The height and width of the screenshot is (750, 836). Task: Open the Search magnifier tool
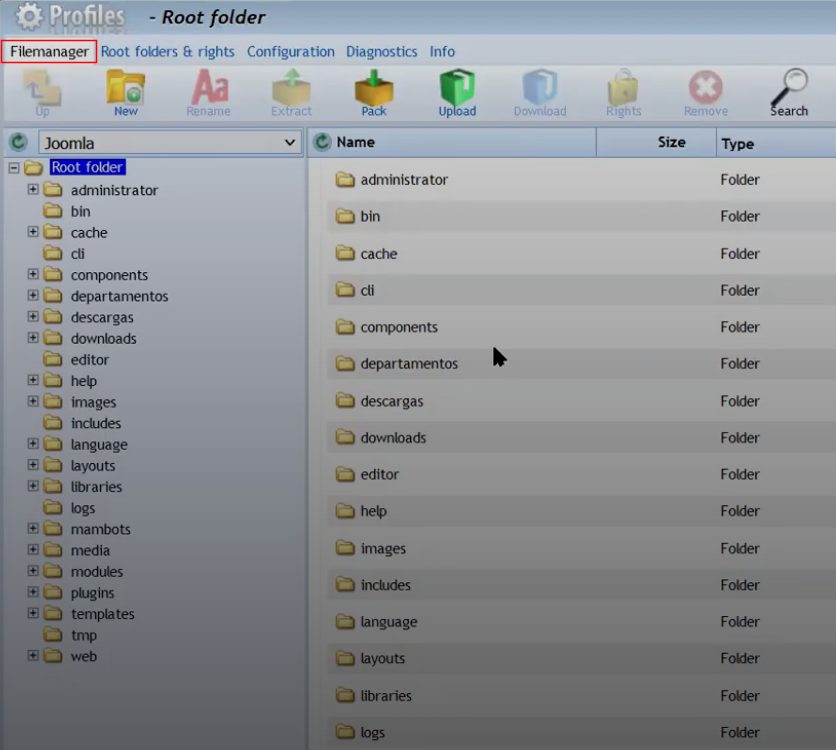point(789,91)
